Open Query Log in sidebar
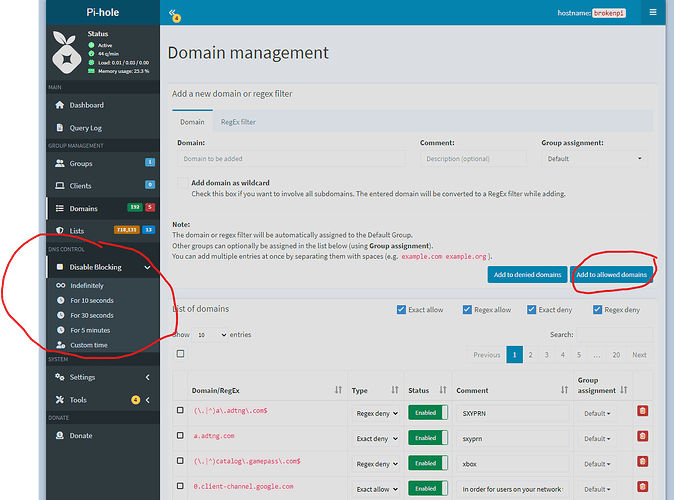Screen dimensions: 674x500 coord(86,128)
